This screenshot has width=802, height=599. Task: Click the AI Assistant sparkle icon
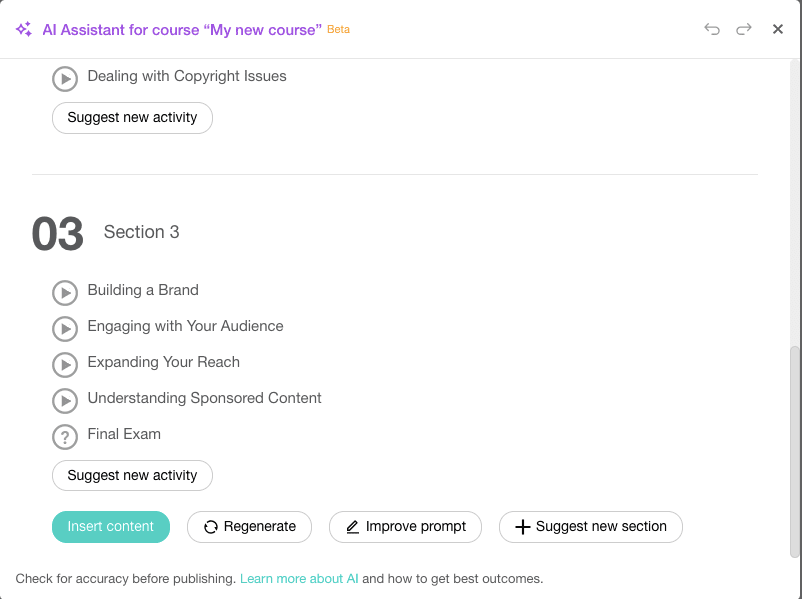22,29
